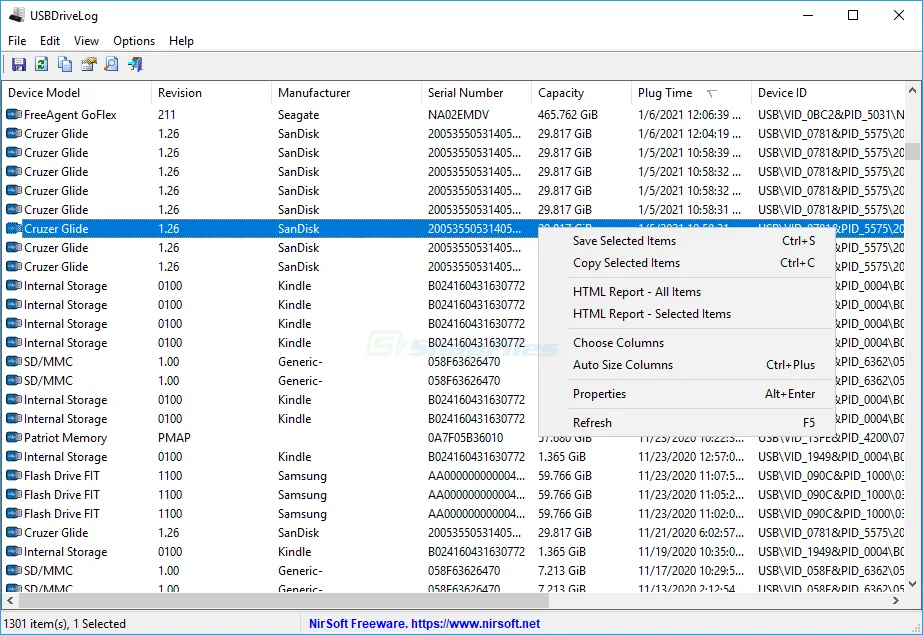Click the Copy Selected Items toolbar icon
The image size is (923, 635).
click(x=65, y=64)
